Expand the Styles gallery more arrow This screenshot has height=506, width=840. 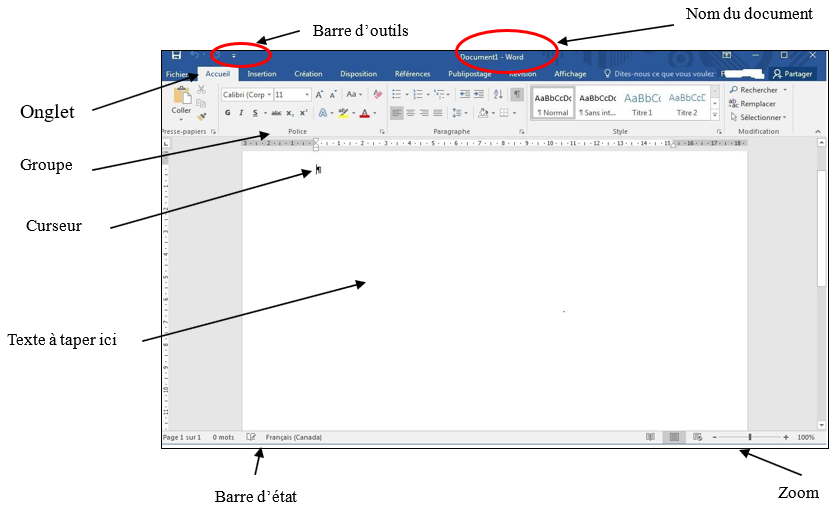coord(715,115)
